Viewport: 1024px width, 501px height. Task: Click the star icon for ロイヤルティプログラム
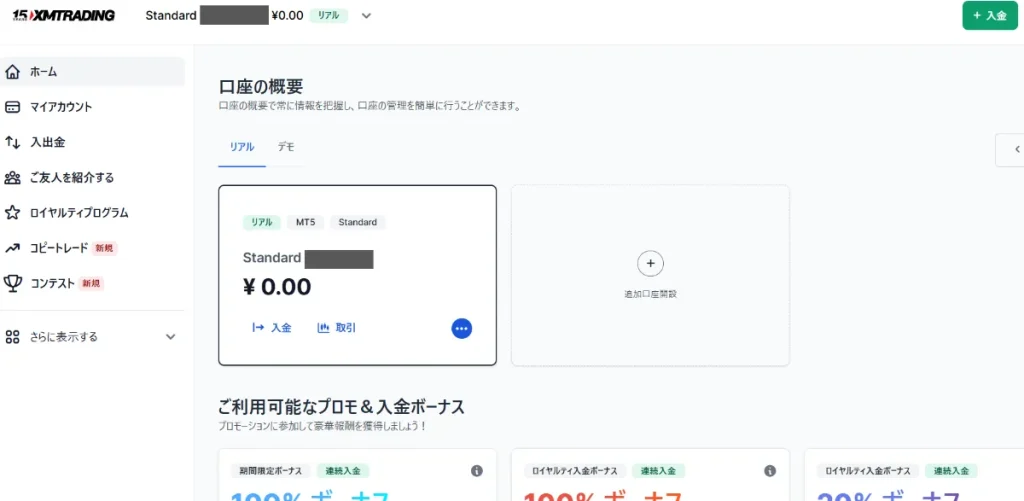coord(12,213)
